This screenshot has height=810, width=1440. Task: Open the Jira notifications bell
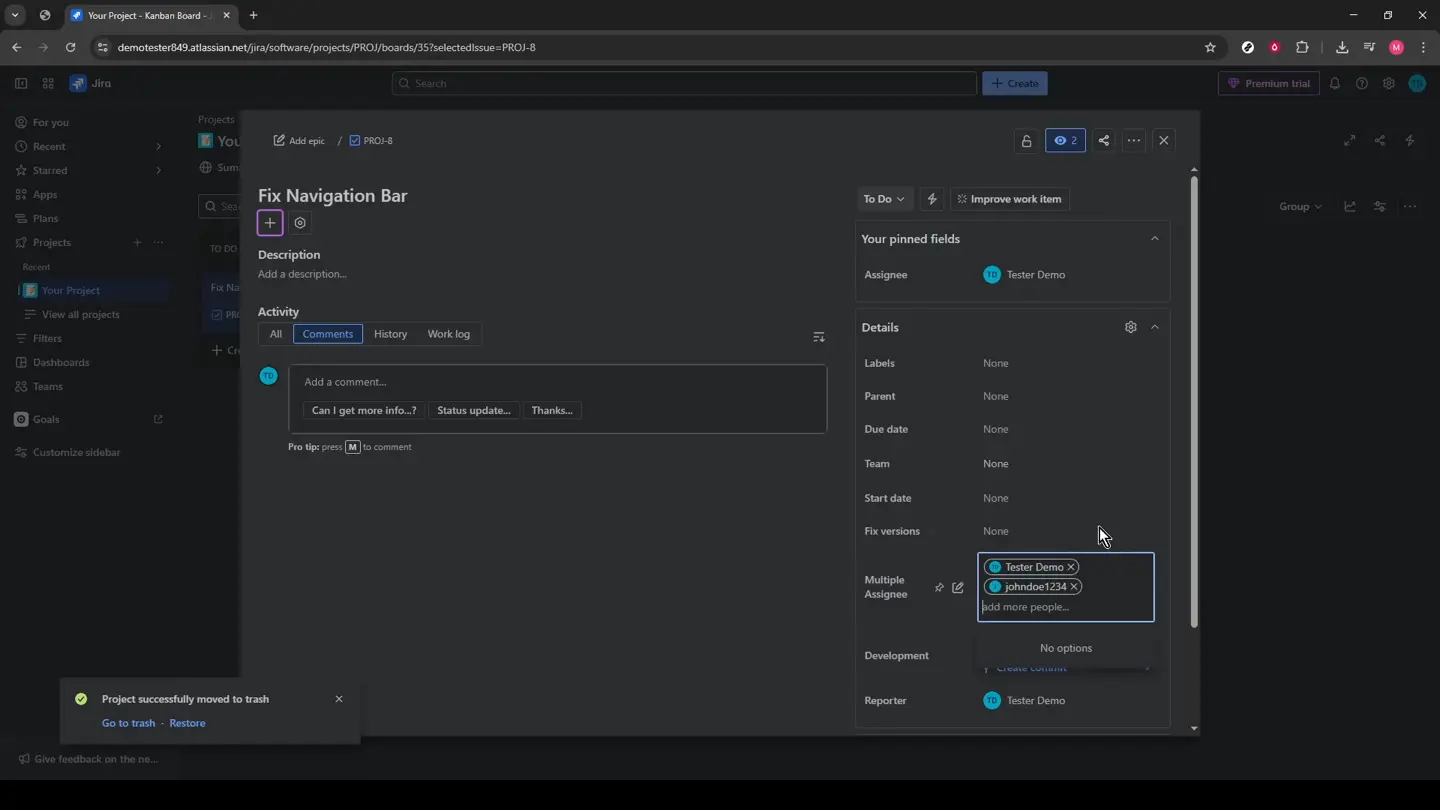(x=1335, y=84)
